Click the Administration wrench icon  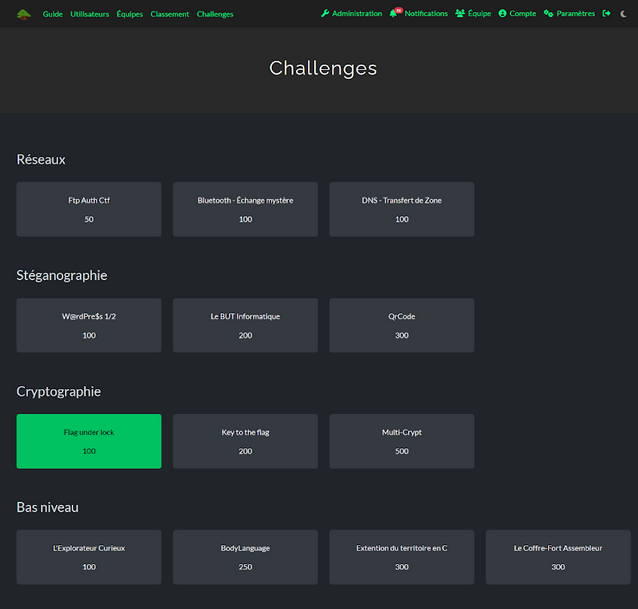[x=325, y=13]
